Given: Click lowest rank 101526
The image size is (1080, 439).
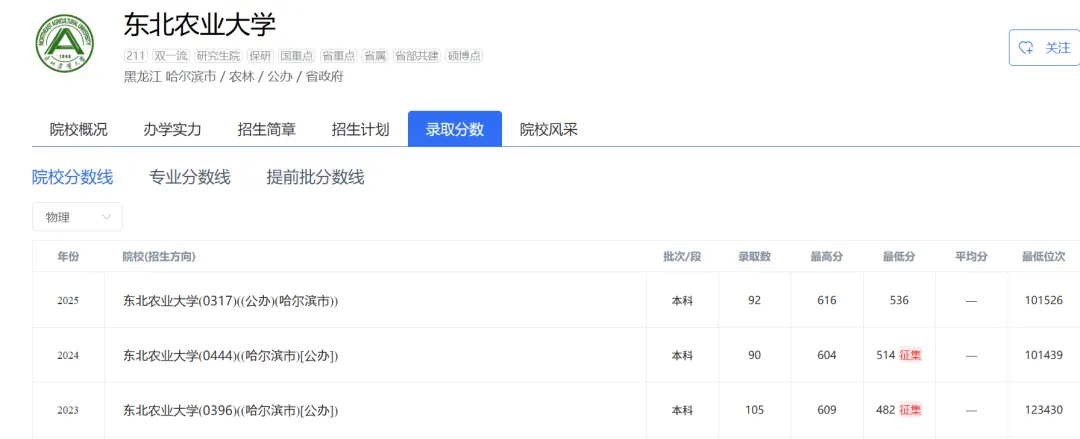Looking at the screenshot, I should point(1043,300).
